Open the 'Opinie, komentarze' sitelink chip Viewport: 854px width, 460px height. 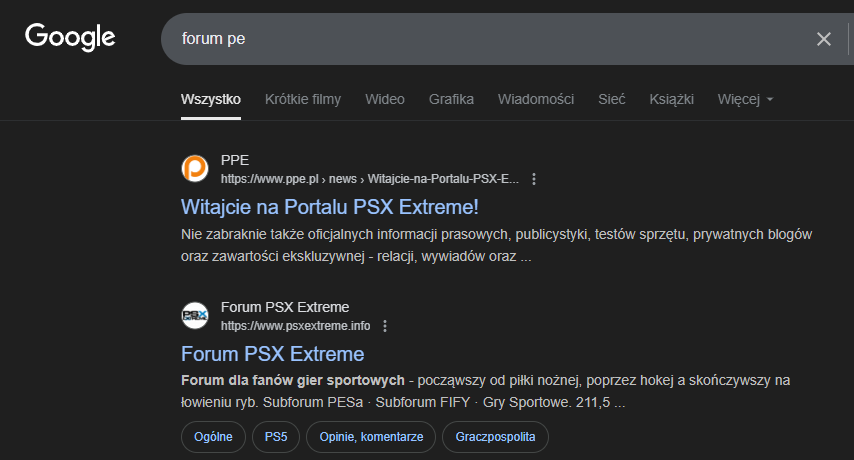click(371, 437)
